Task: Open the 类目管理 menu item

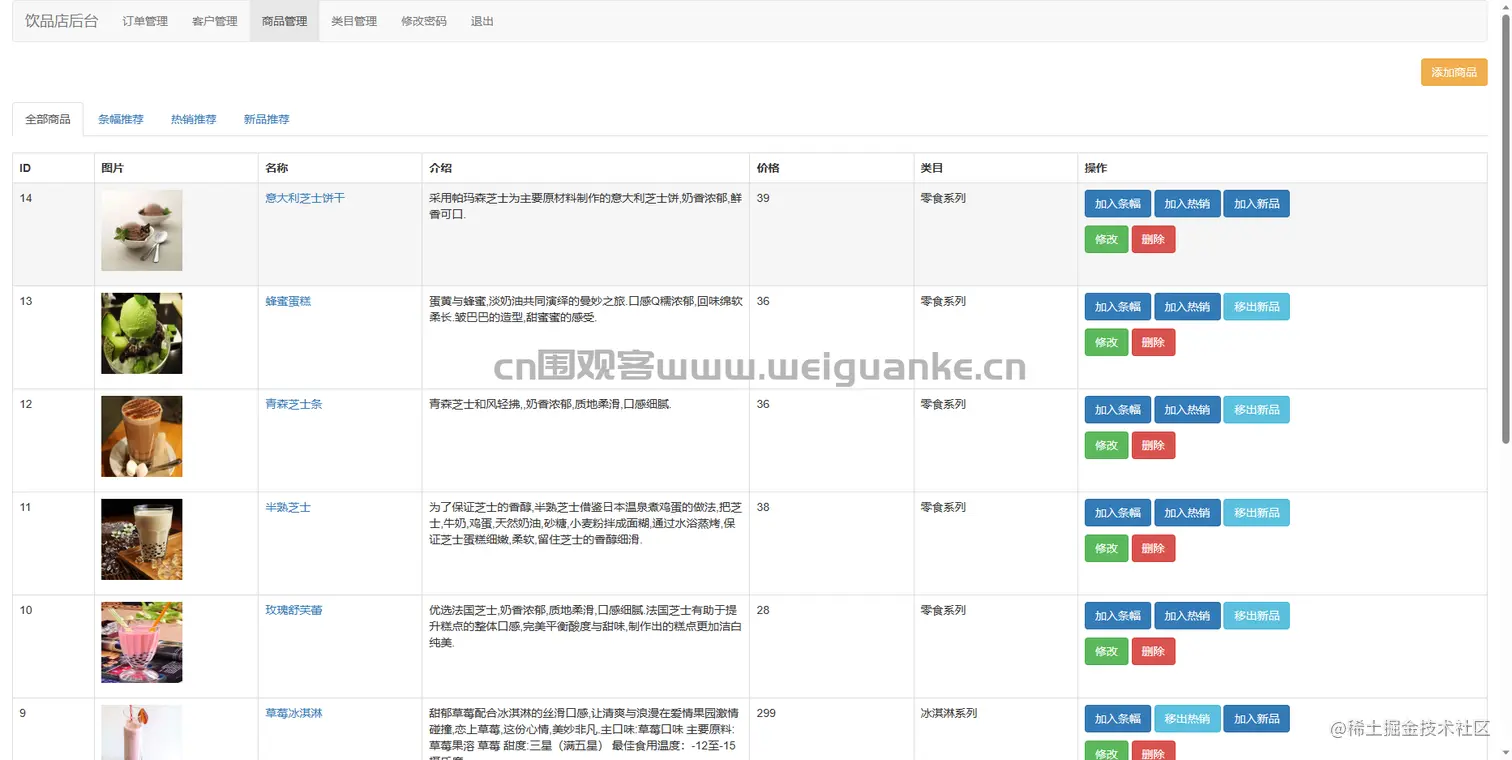Action: coord(354,21)
